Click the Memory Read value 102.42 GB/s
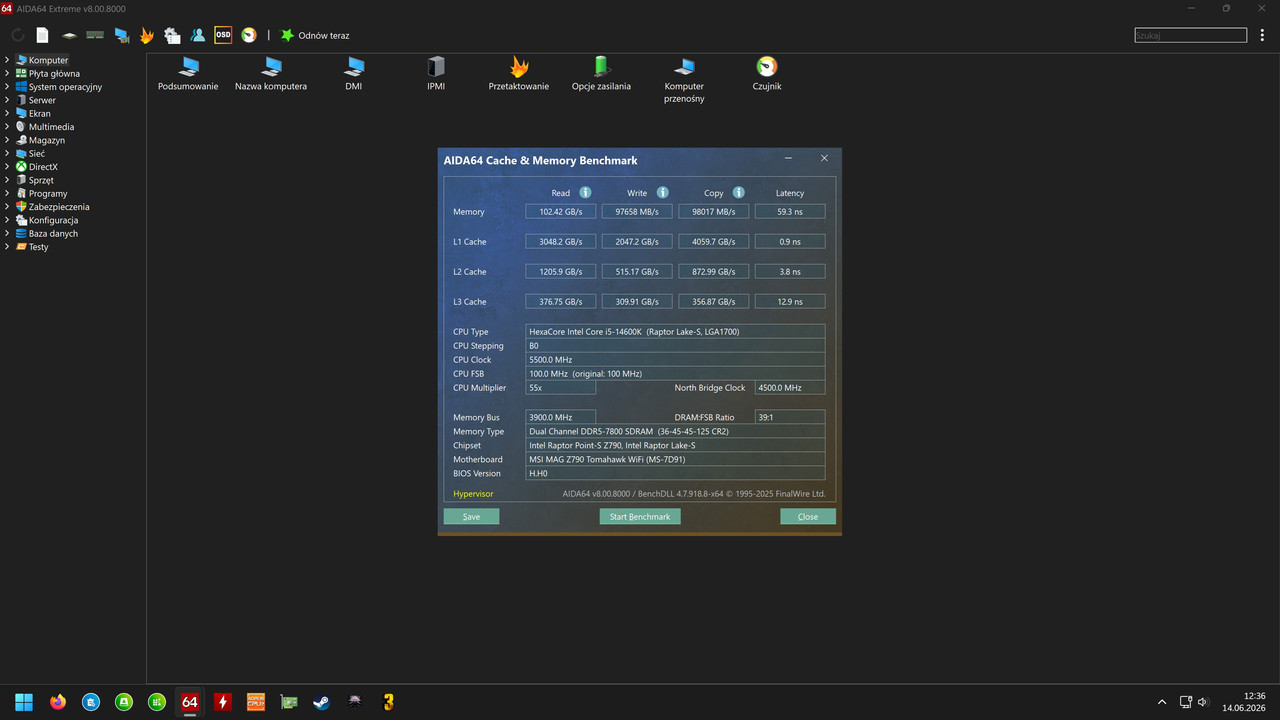The width and height of the screenshot is (1280, 720). [561, 212]
